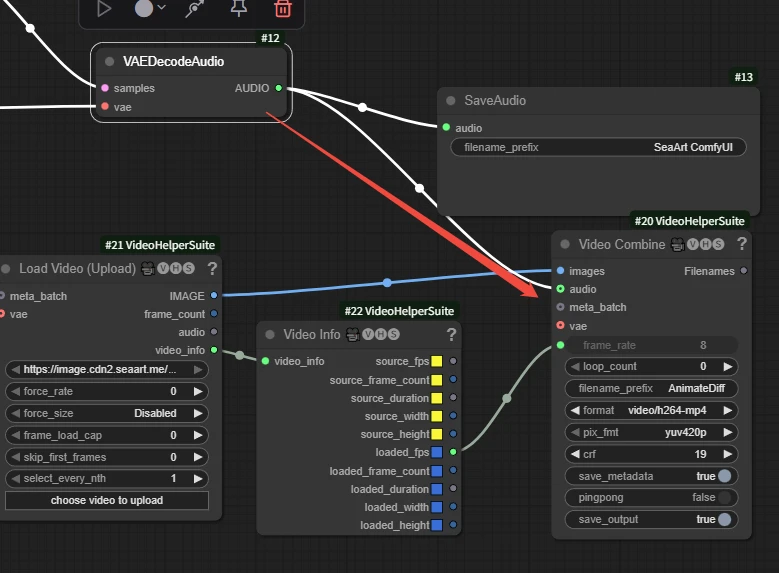Open the format video/h264-mp4 selector

(x=651, y=410)
